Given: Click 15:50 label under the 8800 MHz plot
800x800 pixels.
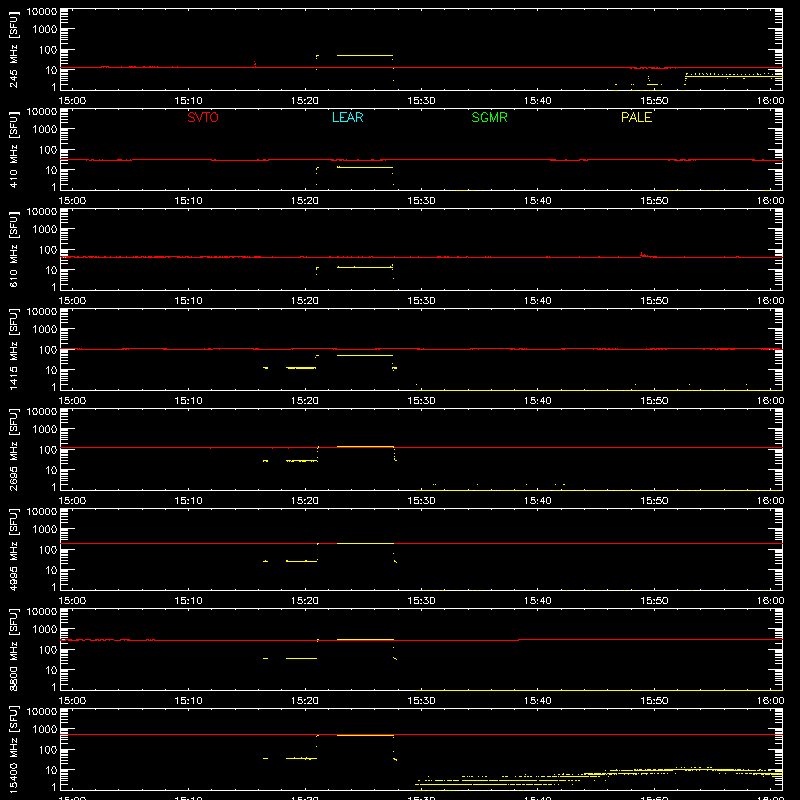Looking at the screenshot, I should click(654, 701).
